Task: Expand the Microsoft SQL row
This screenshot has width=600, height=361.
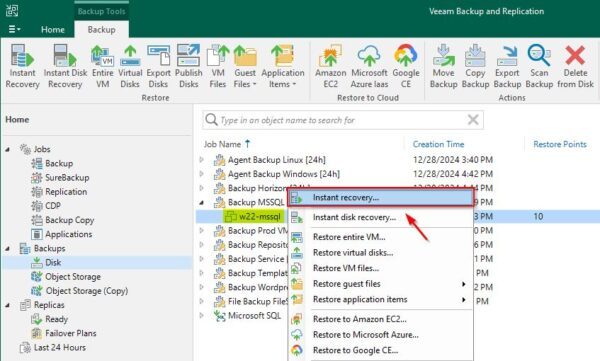Action: (202, 315)
